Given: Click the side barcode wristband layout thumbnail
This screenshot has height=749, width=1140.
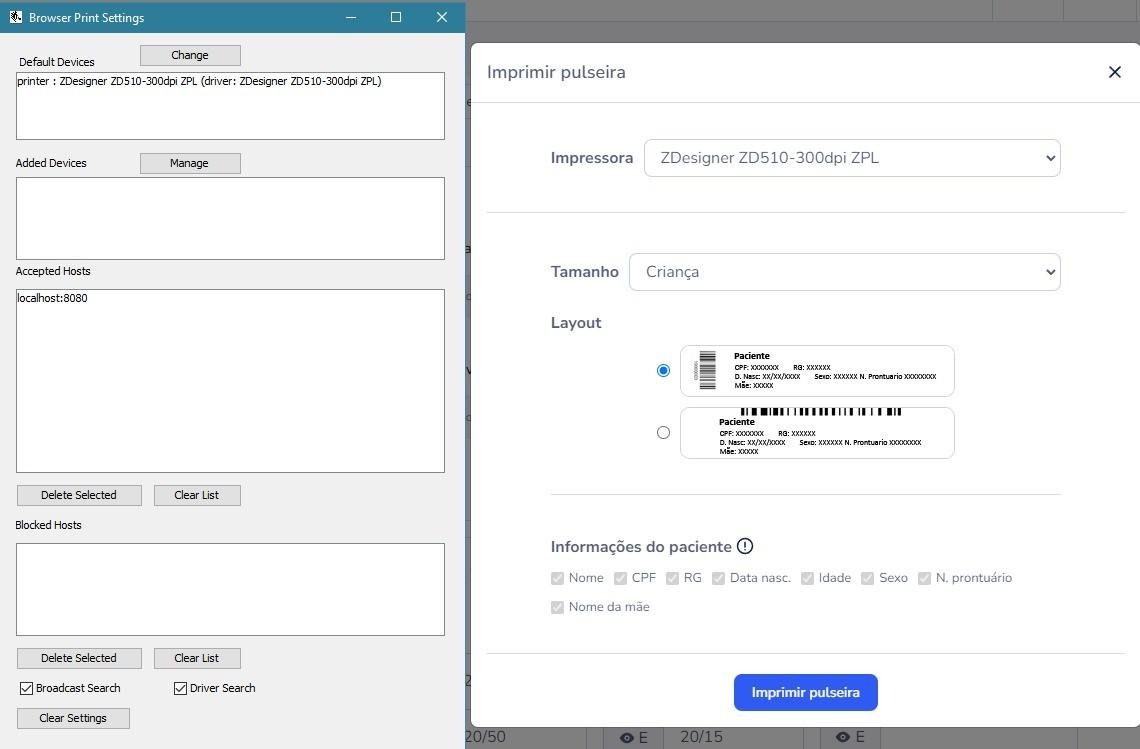Looking at the screenshot, I should 817,371.
